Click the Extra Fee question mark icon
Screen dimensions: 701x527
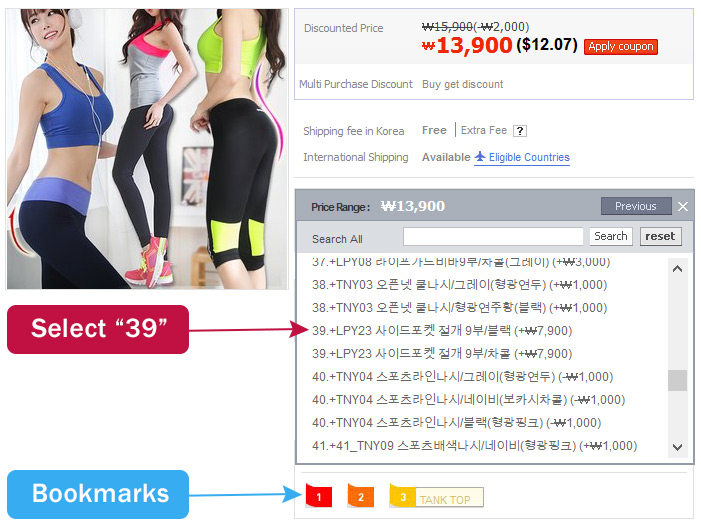click(x=519, y=131)
